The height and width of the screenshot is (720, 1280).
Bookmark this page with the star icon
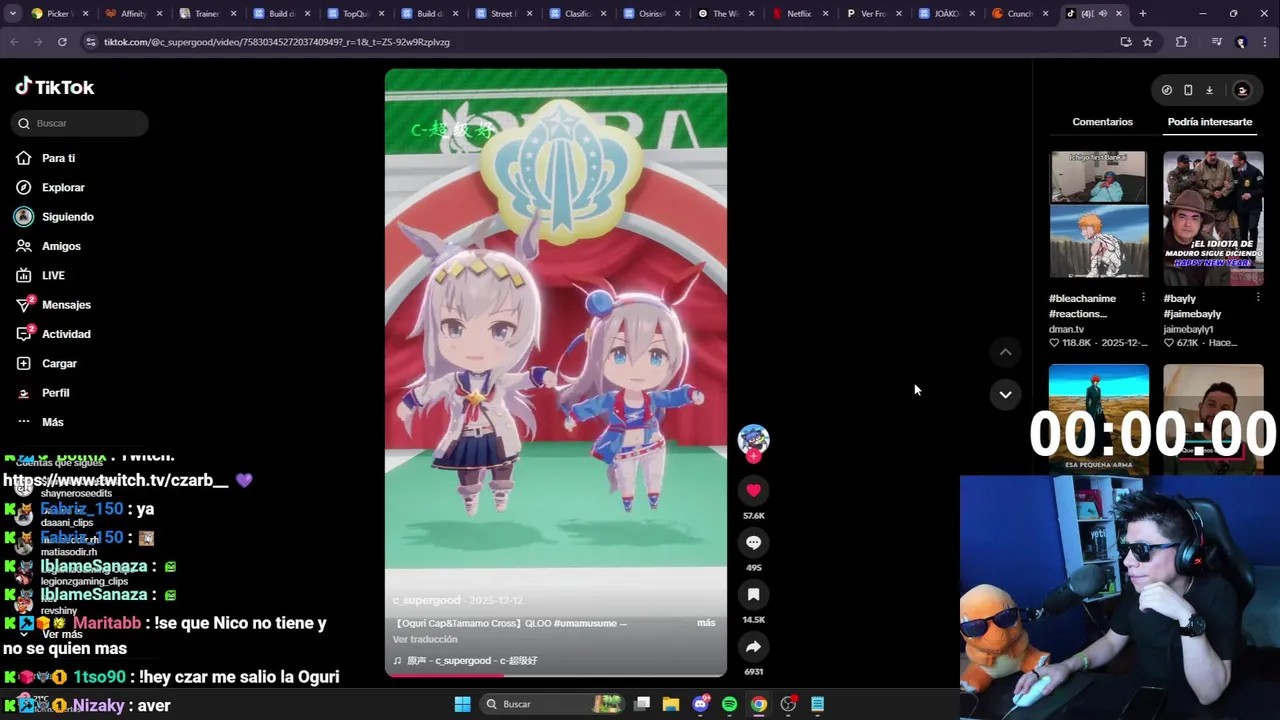click(x=1147, y=42)
